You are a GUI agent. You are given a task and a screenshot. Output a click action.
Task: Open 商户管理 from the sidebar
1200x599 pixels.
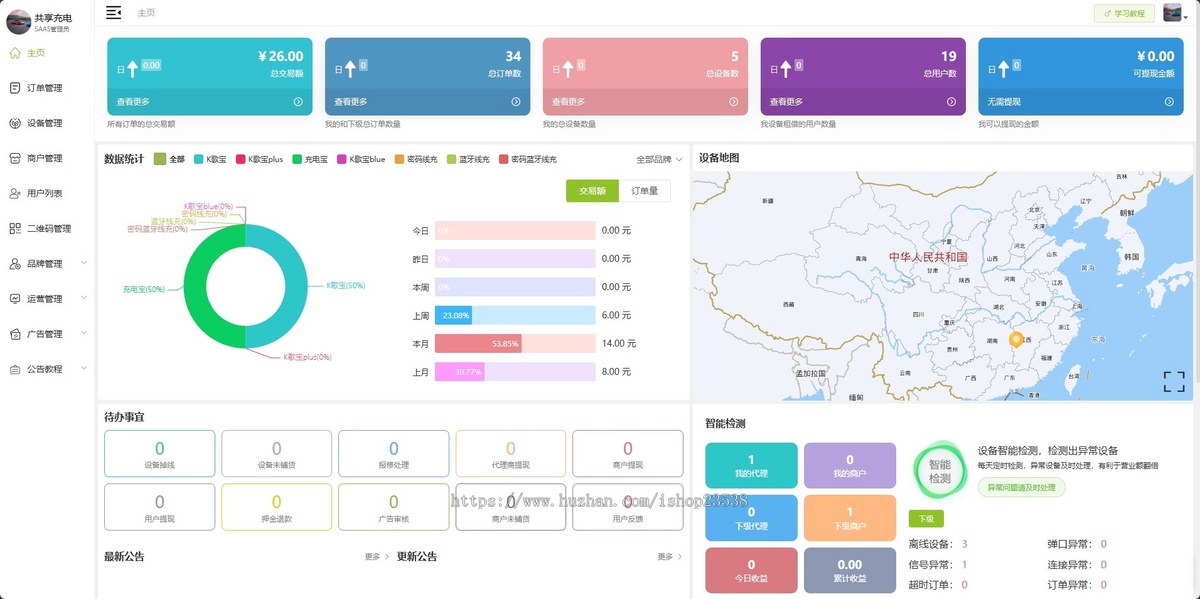coord(13,157)
